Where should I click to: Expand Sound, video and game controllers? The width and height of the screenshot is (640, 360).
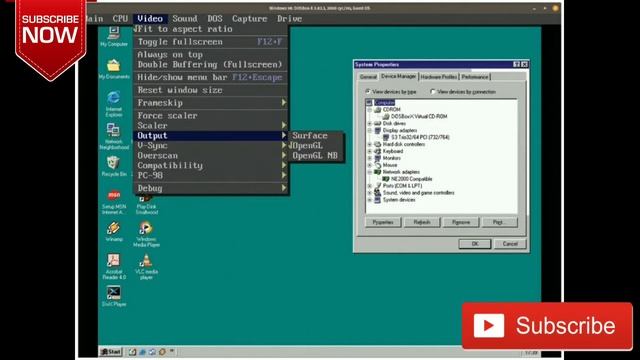tap(370, 193)
